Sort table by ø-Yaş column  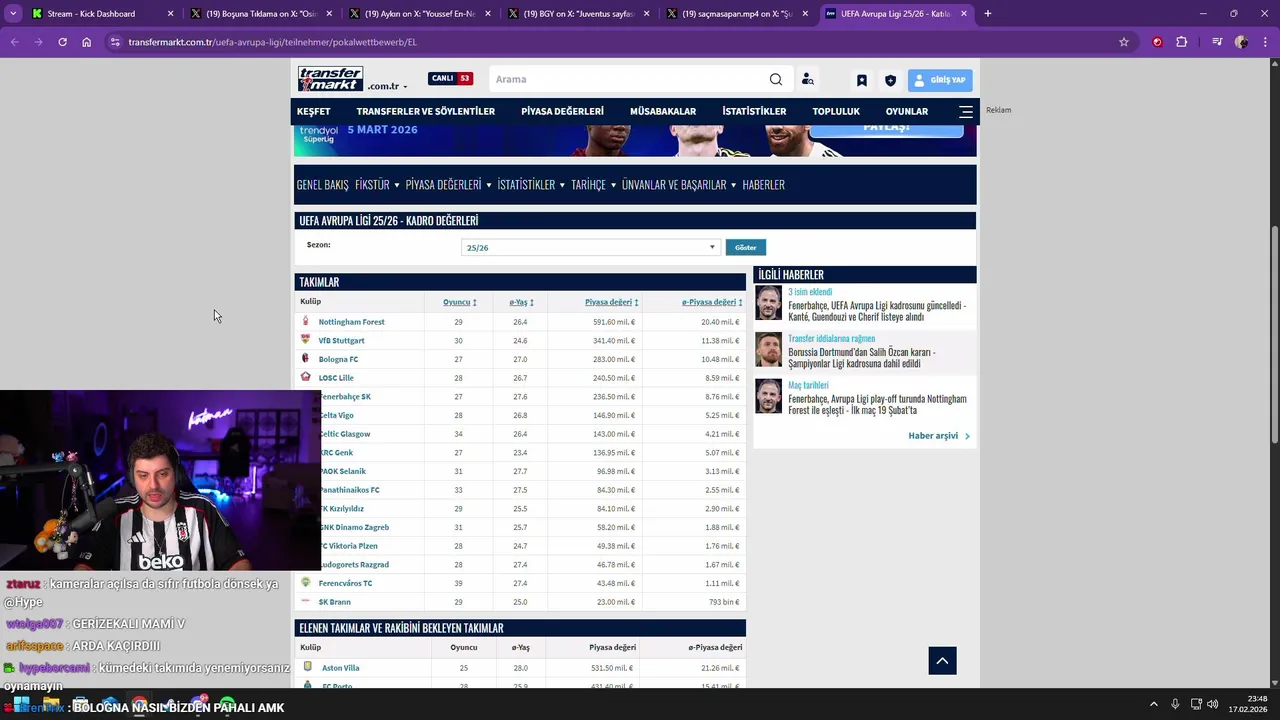(x=521, y=302)
